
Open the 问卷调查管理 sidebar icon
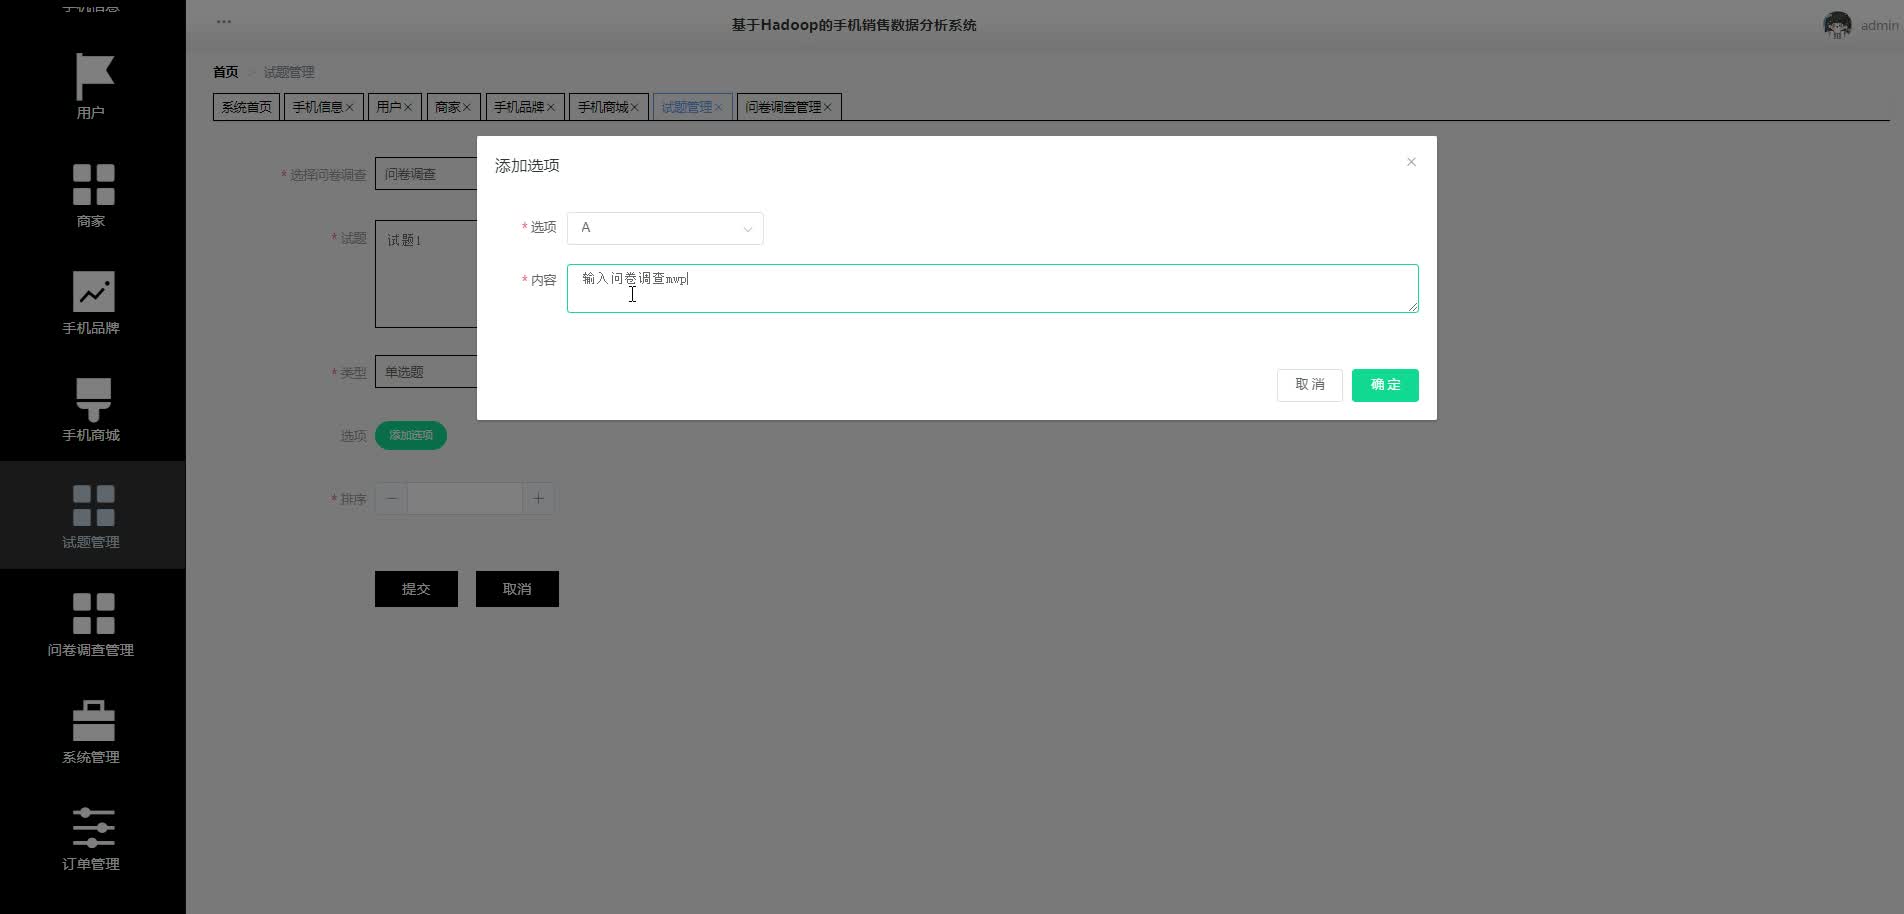click(93, 613)
